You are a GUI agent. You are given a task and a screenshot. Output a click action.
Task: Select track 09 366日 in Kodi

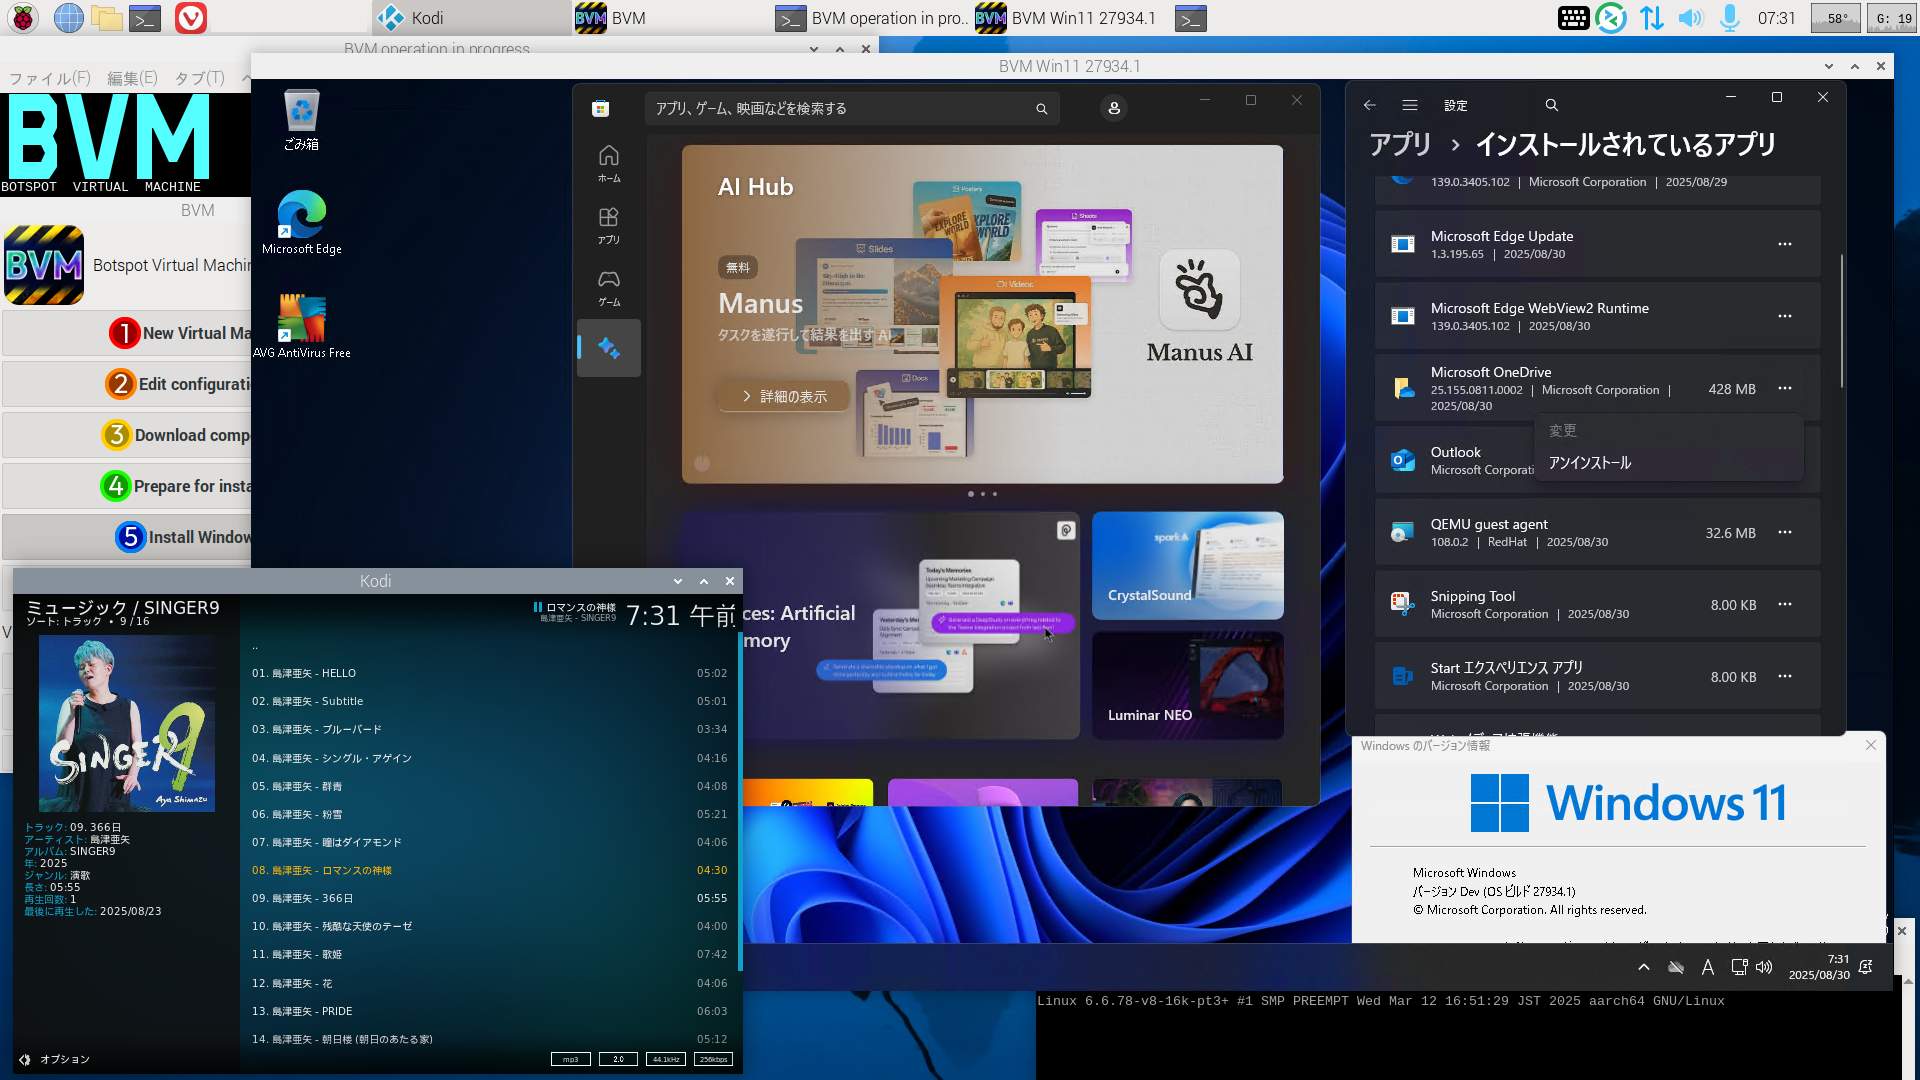(x=489, y=898)
